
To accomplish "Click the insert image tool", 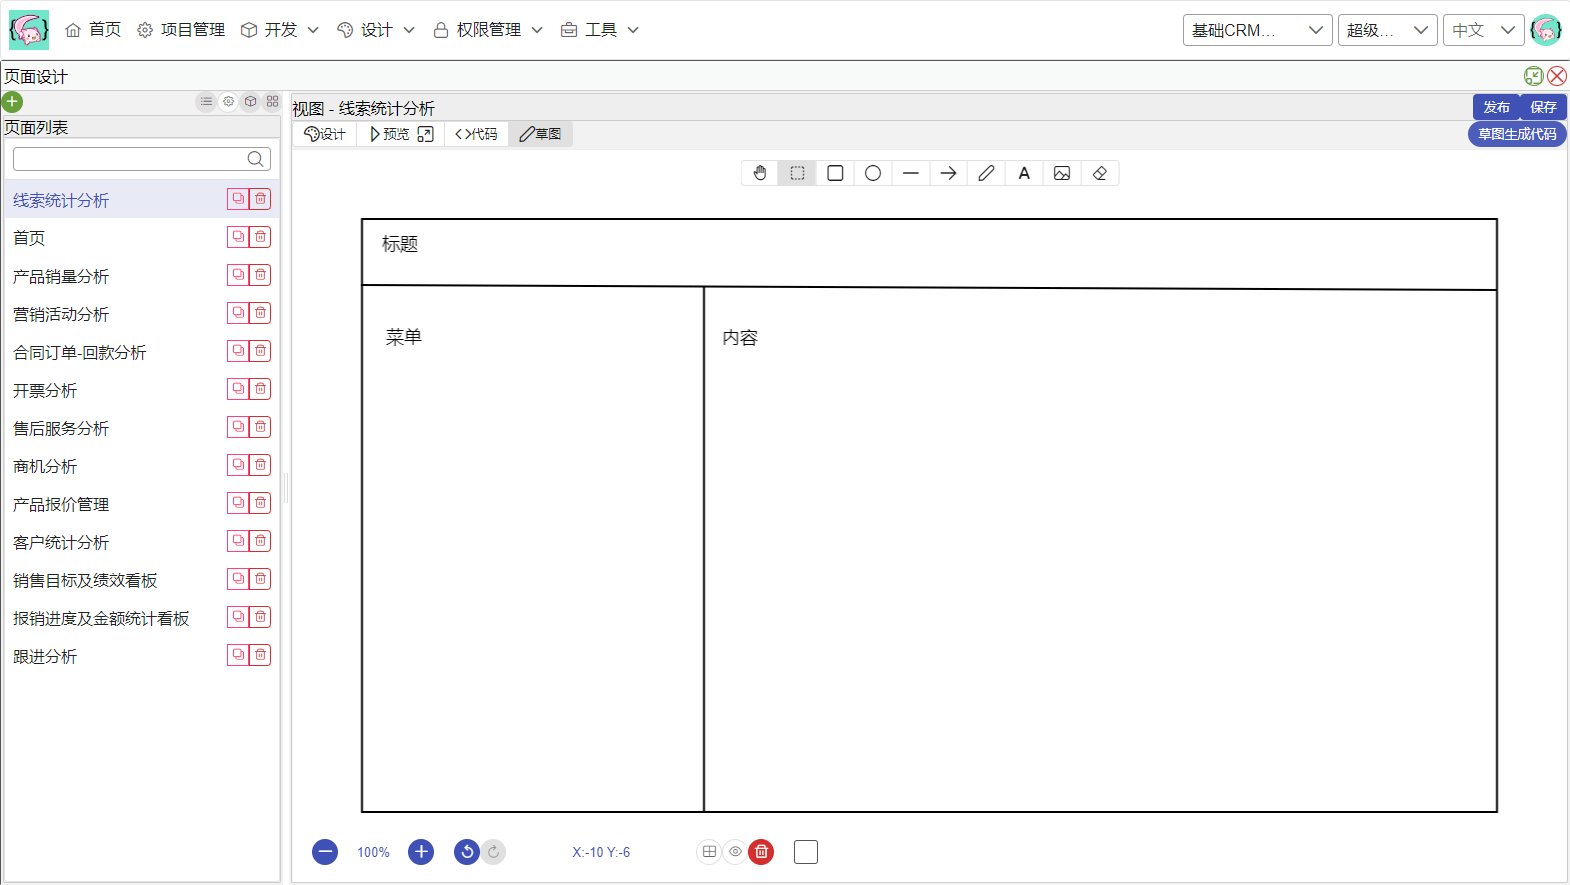I will [1062, 173].
